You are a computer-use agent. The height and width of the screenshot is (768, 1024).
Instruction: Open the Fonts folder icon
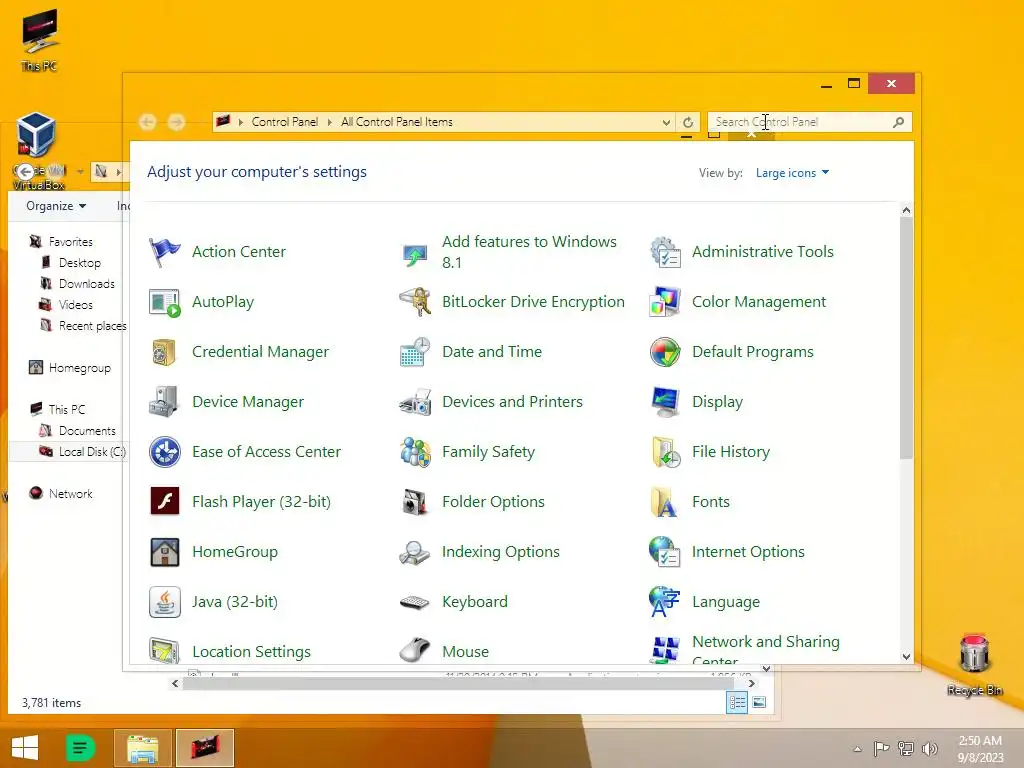tap(665, 502)
